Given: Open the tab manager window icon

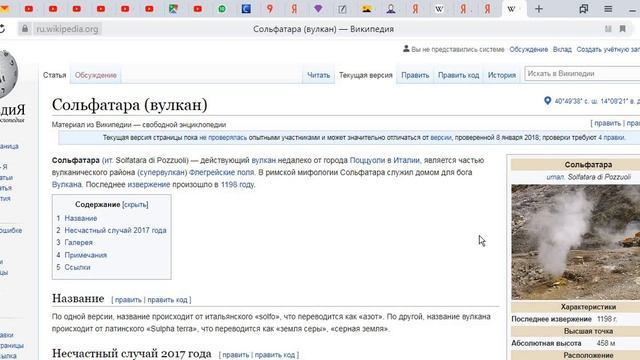Looking at the screenshot, I should (584, 9).
